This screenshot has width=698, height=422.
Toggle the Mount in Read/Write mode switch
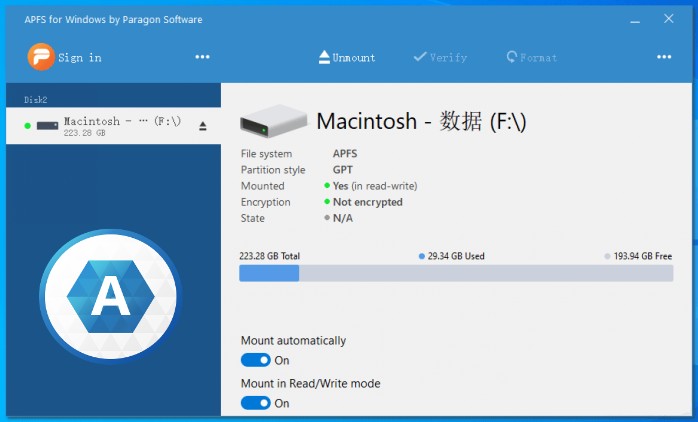click(256, 403)
